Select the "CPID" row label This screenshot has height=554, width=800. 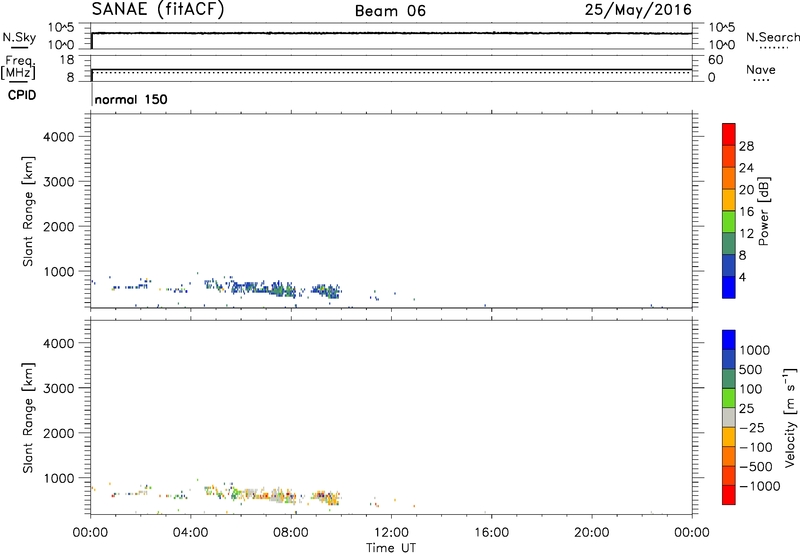point(22,95)
